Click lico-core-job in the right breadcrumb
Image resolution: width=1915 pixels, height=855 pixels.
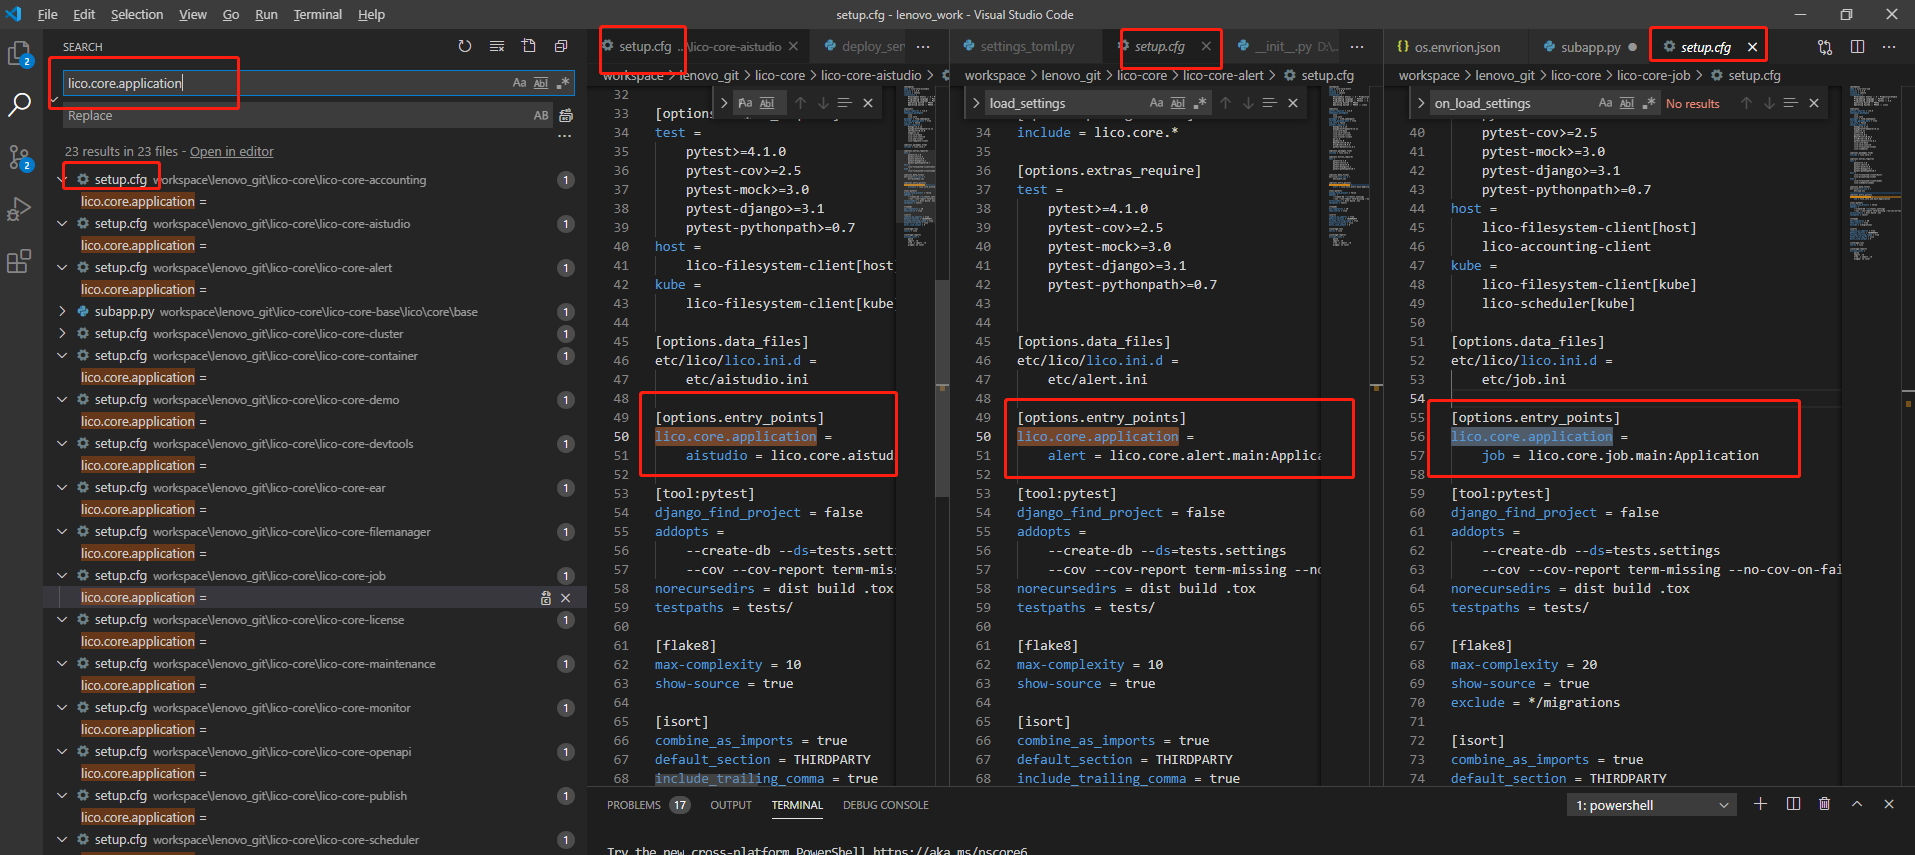(1653, 75)
